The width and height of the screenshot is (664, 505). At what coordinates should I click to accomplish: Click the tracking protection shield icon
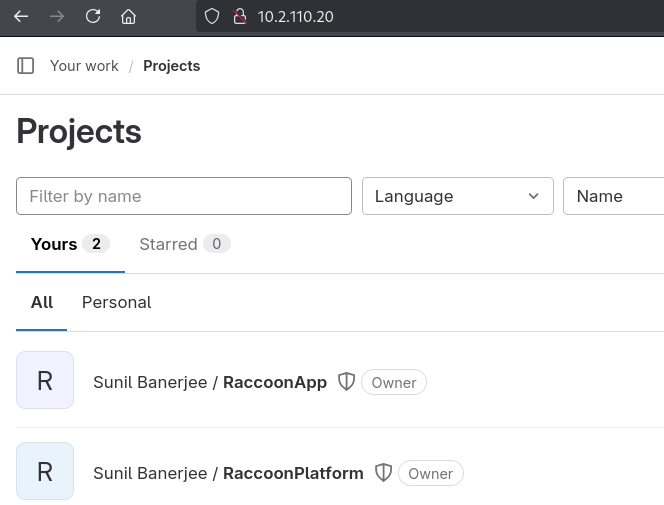click(x=211, y=16)
